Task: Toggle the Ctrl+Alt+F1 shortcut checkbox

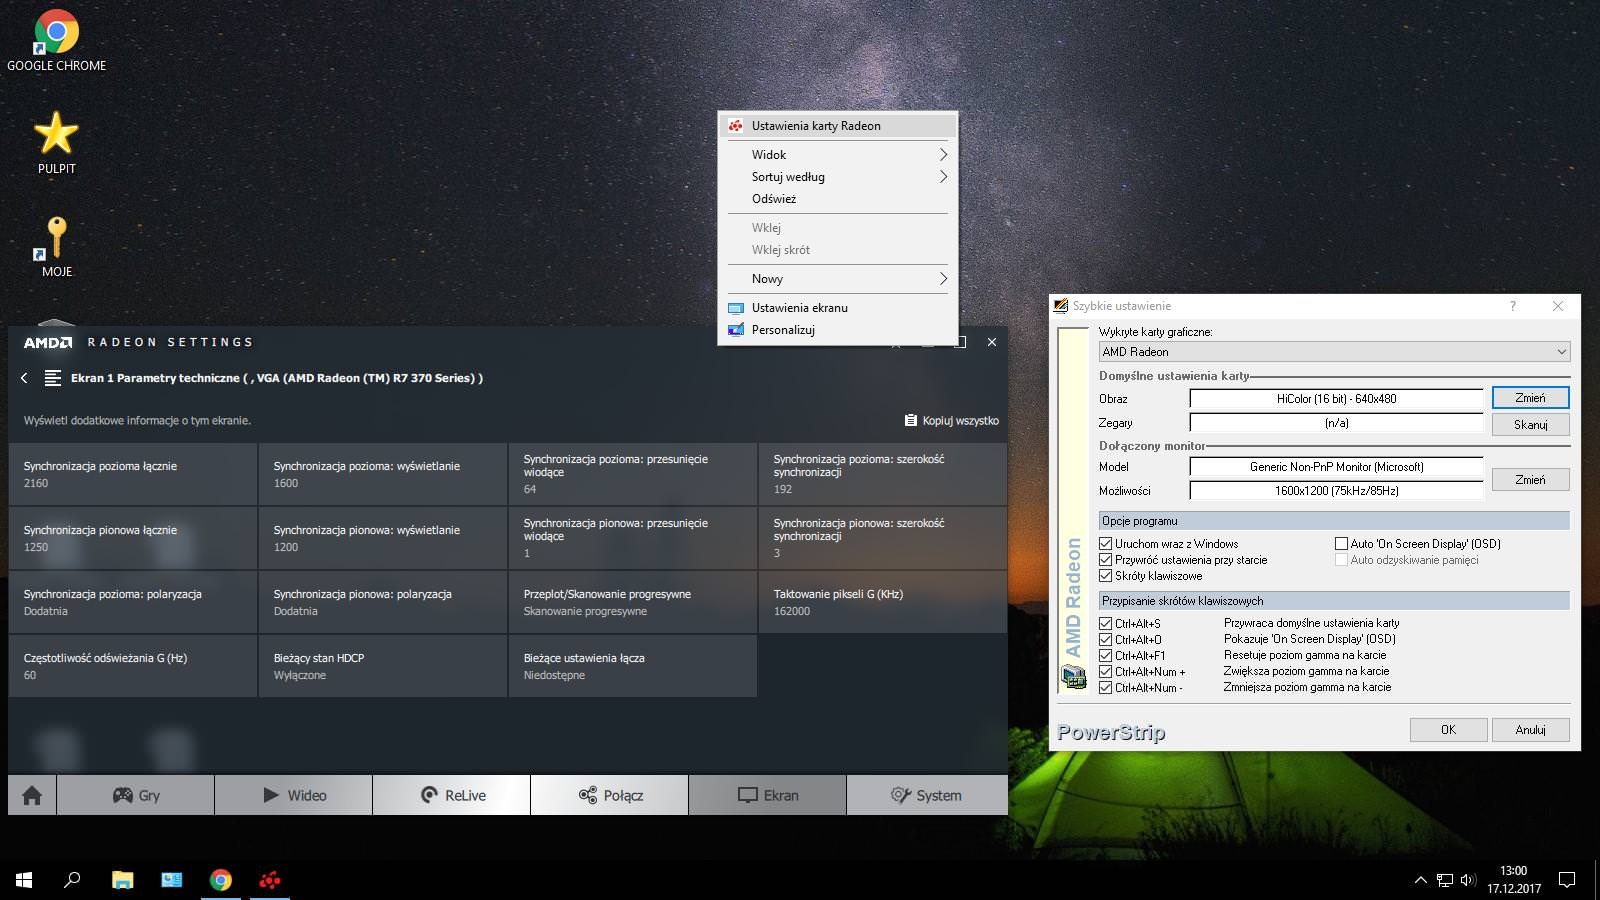Action: 1105,656
